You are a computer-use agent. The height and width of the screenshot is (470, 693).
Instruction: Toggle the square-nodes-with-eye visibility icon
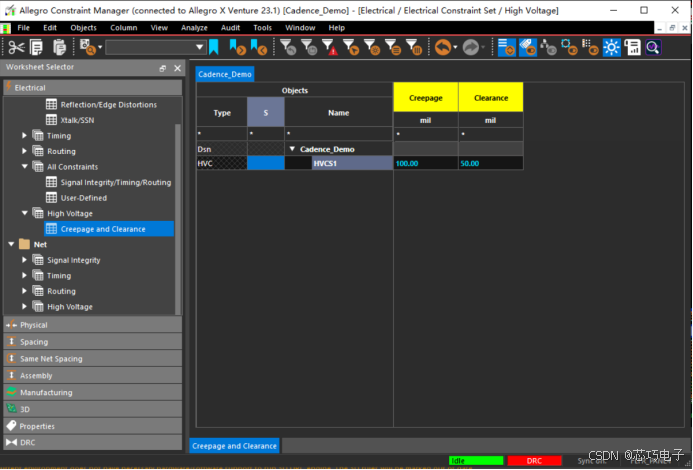point(569,47)
